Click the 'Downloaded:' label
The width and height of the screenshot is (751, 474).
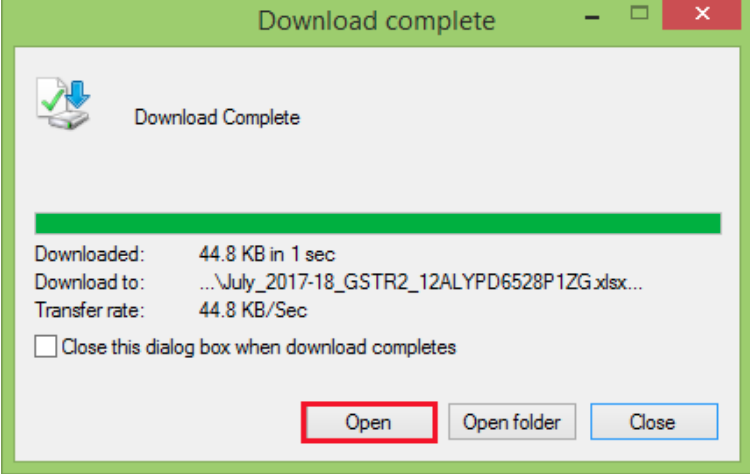click(x=90, y=254)
